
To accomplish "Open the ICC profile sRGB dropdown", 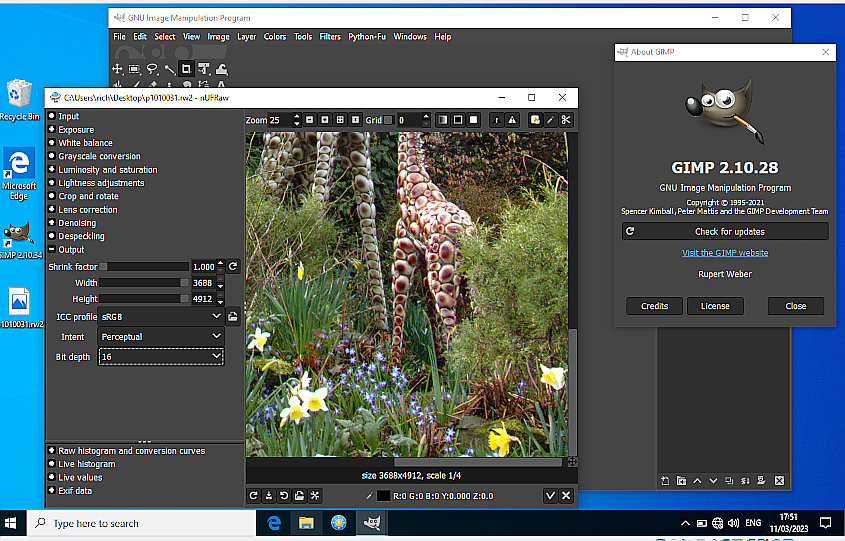I will click(x=160, y=316).
